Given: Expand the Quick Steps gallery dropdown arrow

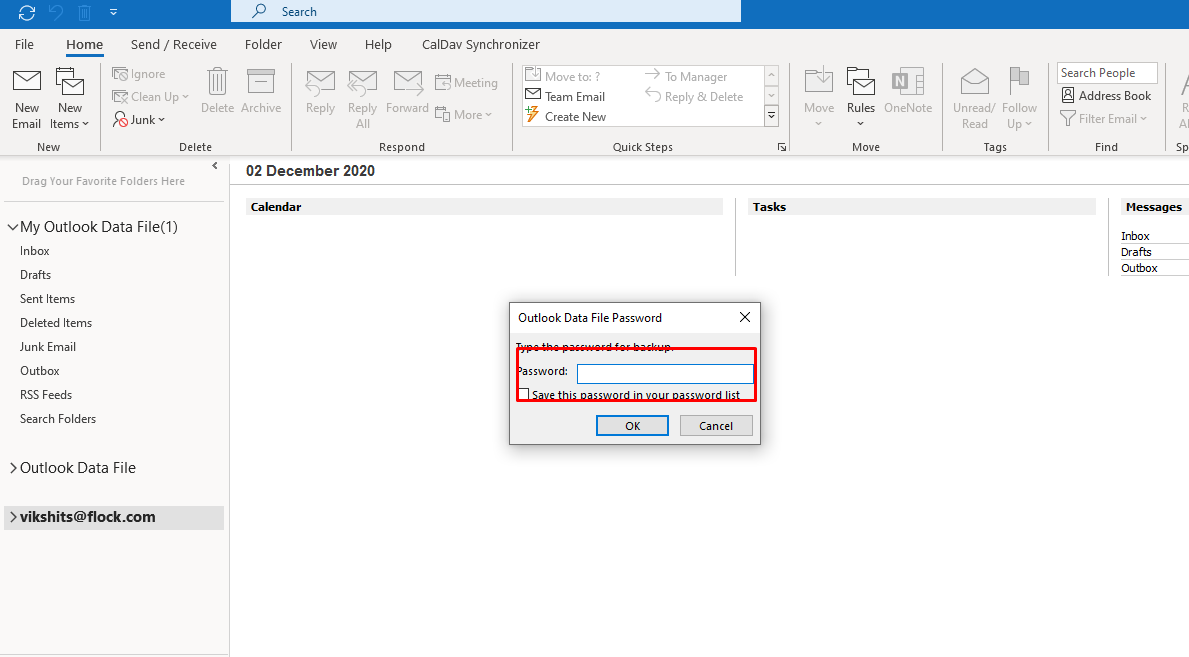Looking at the screenshot, I should click(x=771, y=115).
